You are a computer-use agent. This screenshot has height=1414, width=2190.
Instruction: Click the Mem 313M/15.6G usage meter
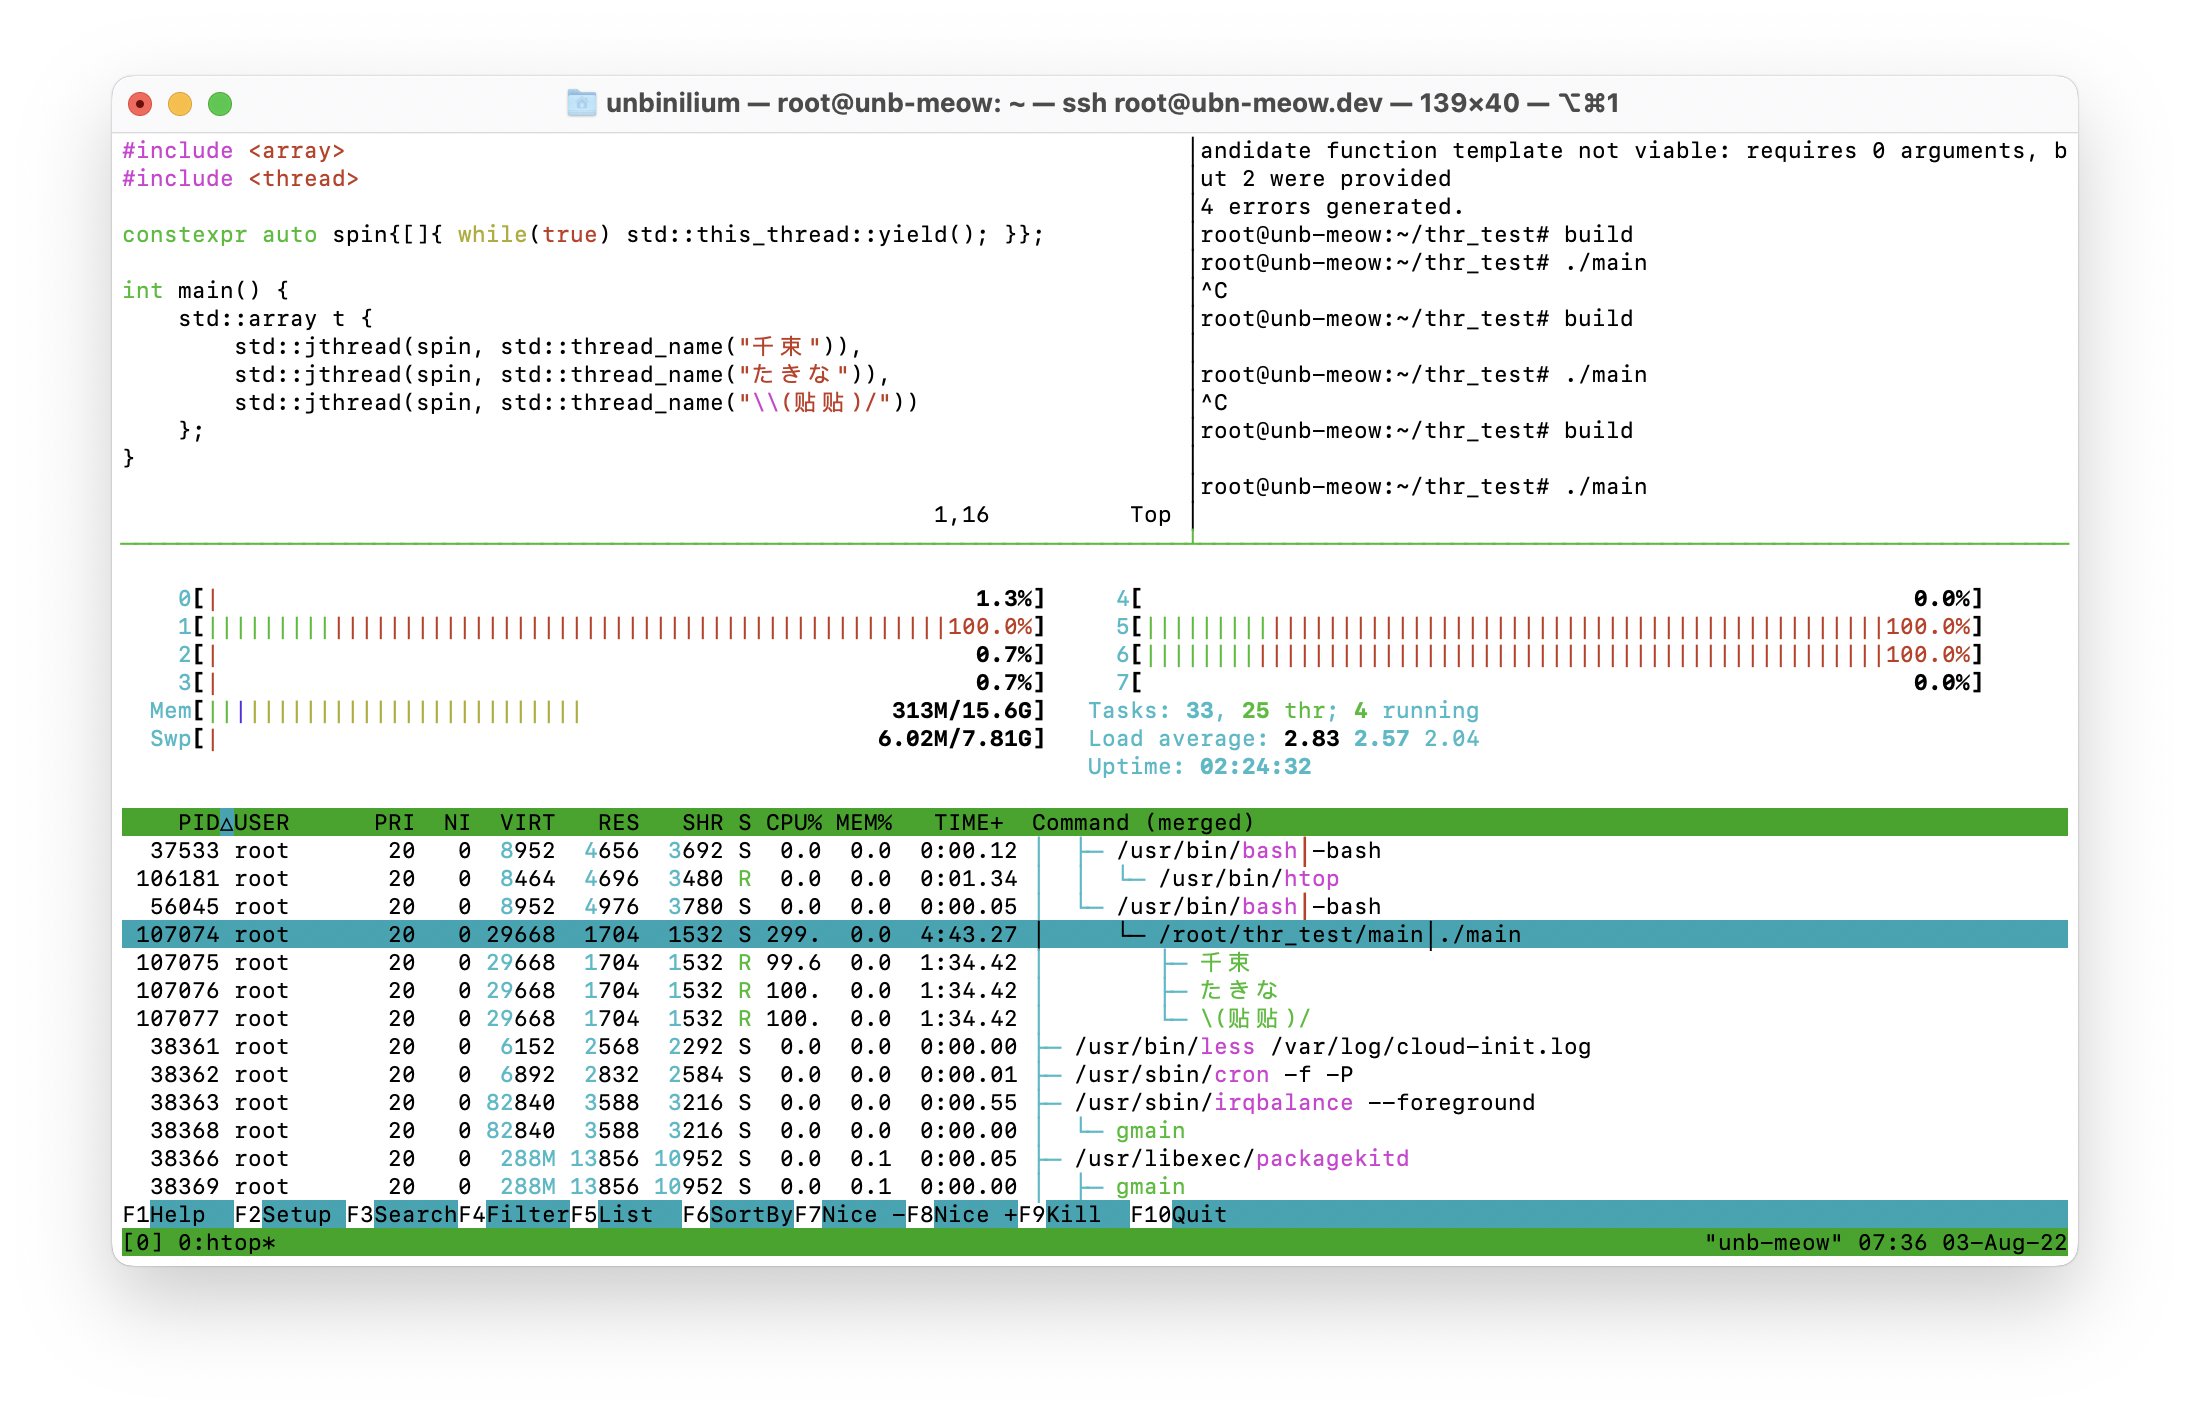pos(597,710)
